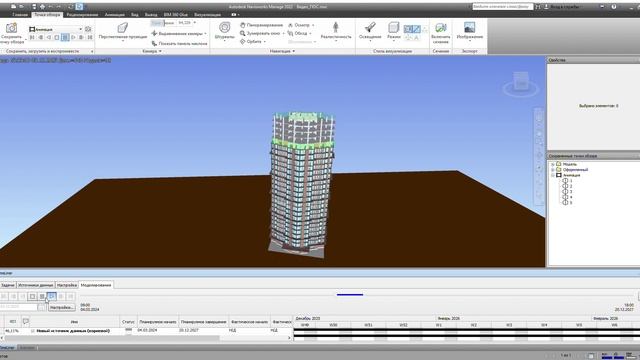This screenshot has width=640, height=360.
Task: Expand the Navigation (Навигация) panel arrow
Action: click(293, 51)
